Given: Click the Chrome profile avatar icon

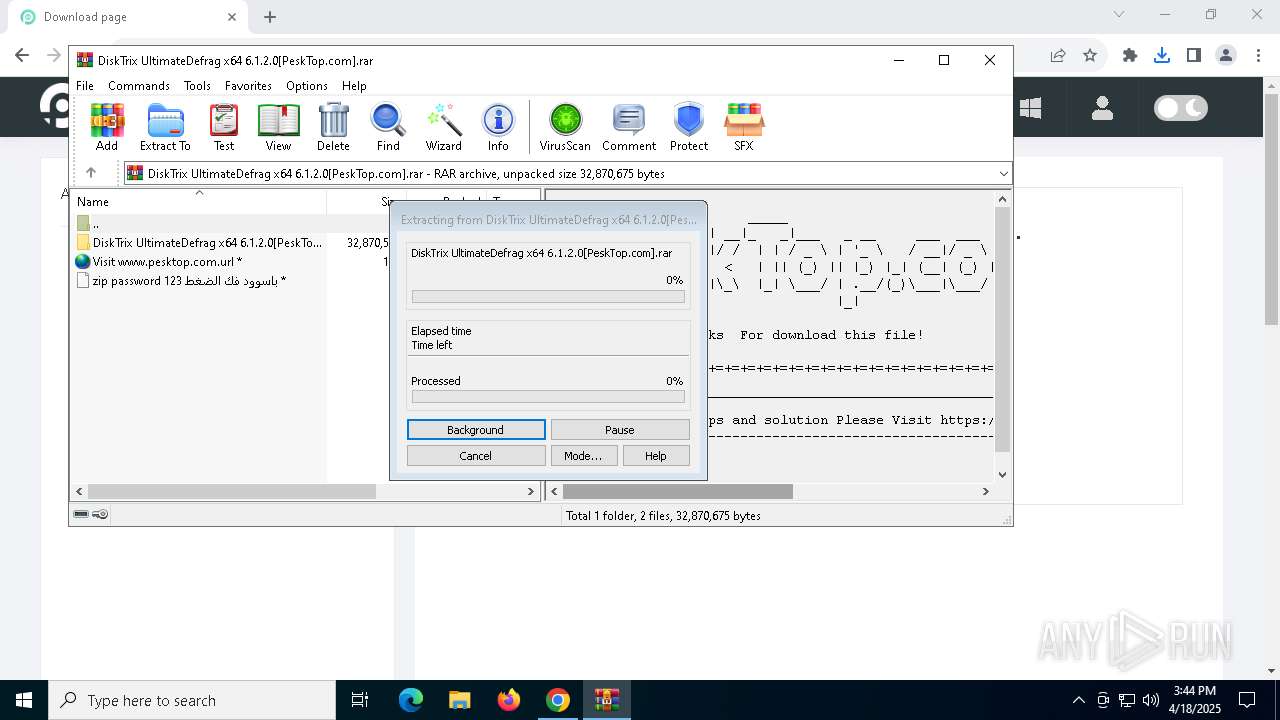Looking at the screenshot, I should (1226, 56).
